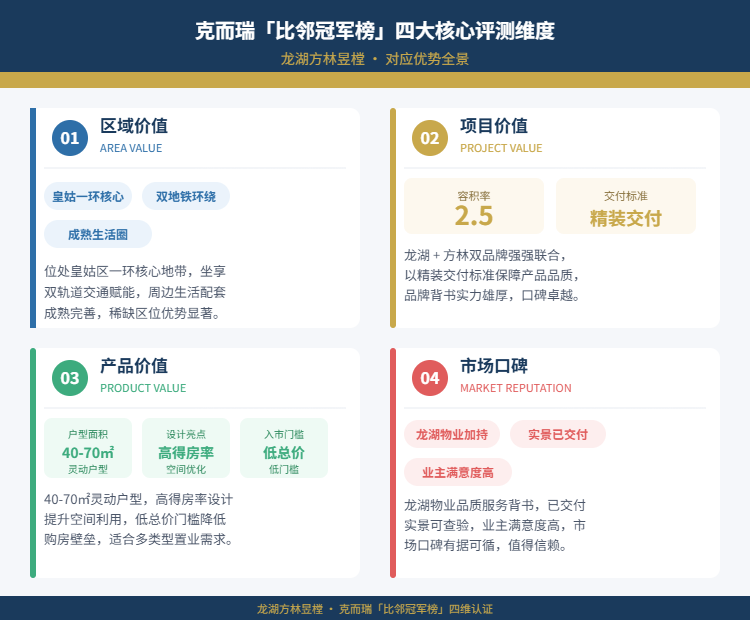Select the 业主满意度高 tag
This screenshot has width=750, height=620.
point(458,473)
